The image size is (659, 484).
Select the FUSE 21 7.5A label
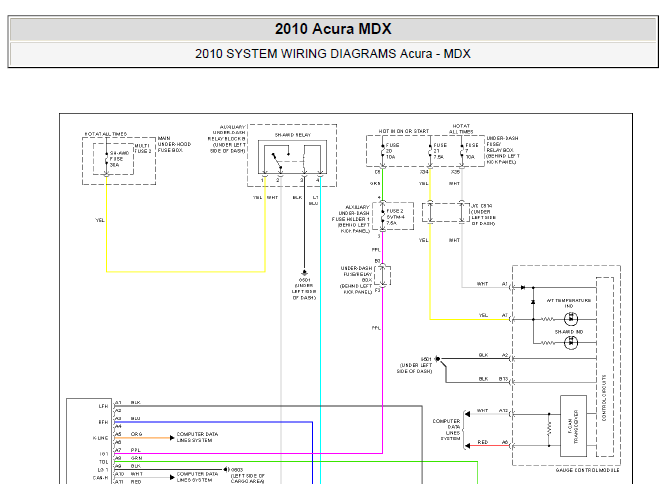(440, 151)
